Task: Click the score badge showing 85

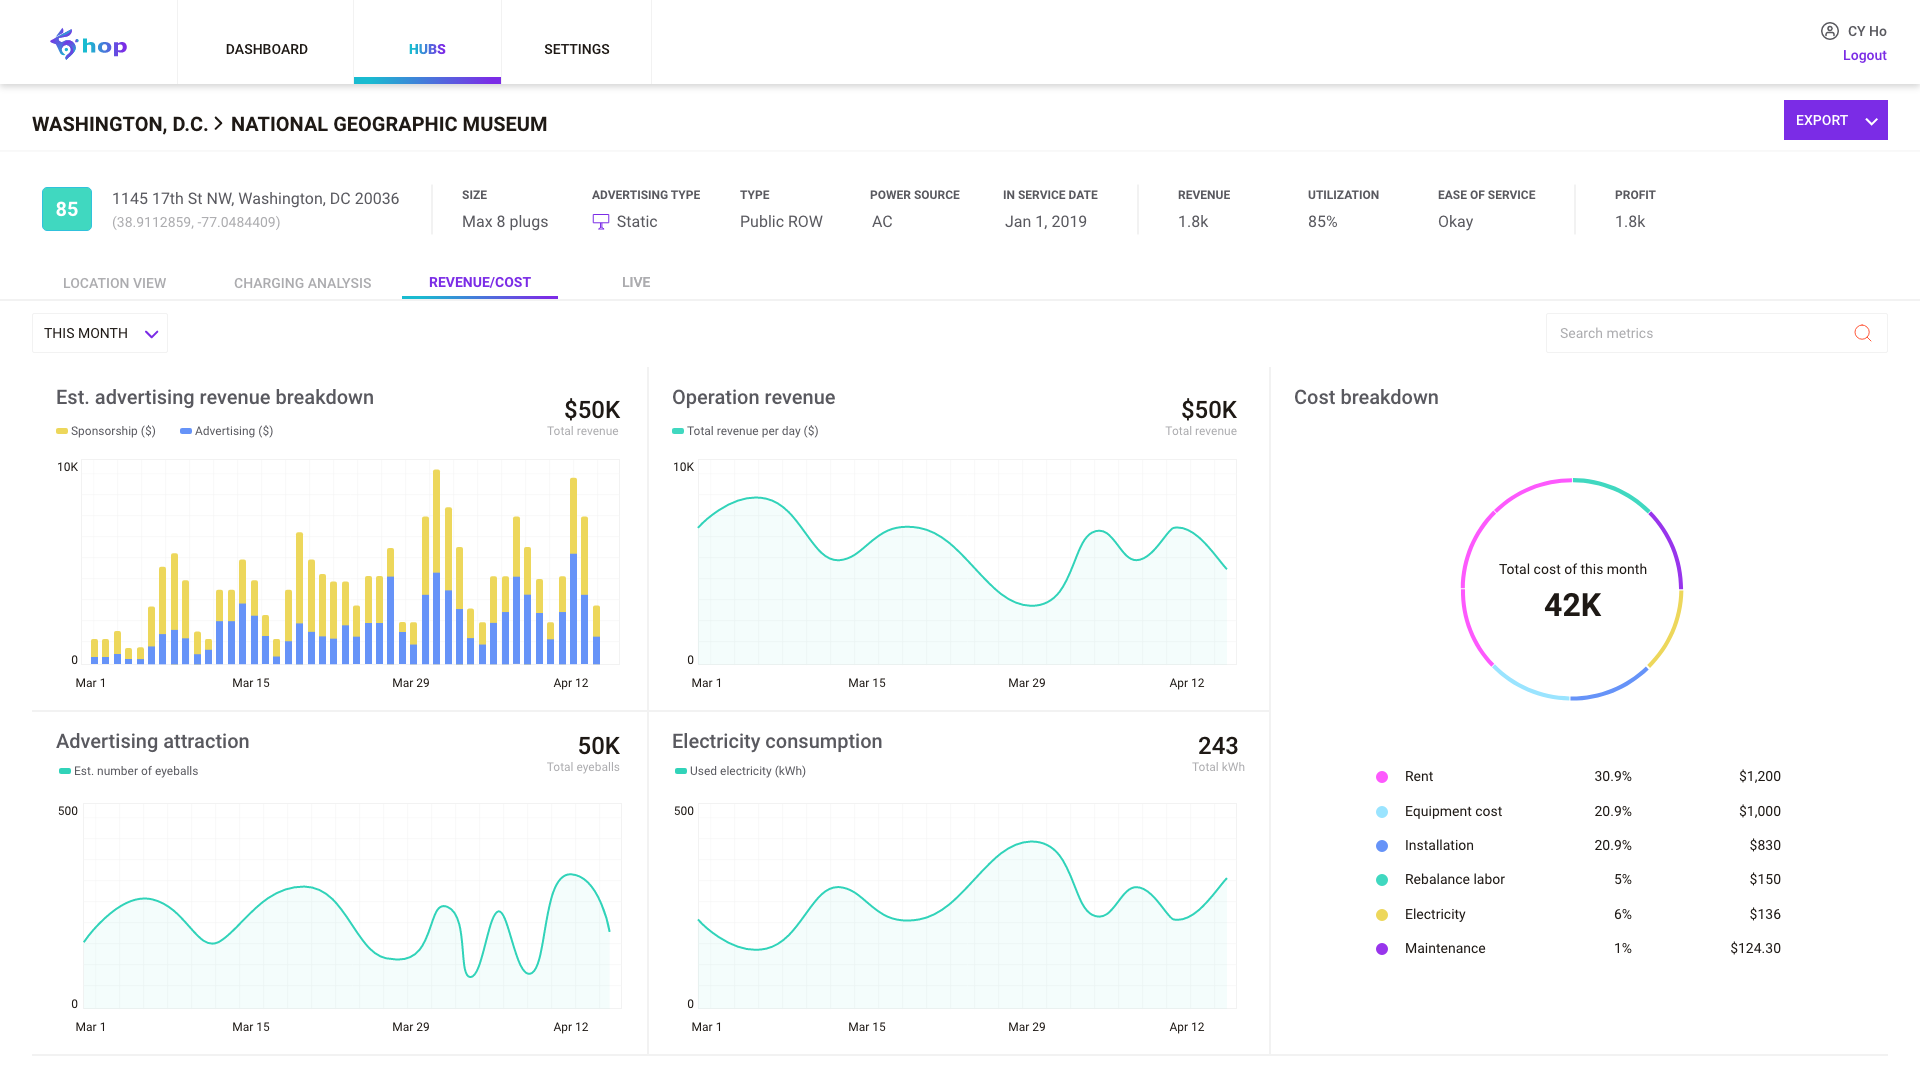Action: point(67,209)
